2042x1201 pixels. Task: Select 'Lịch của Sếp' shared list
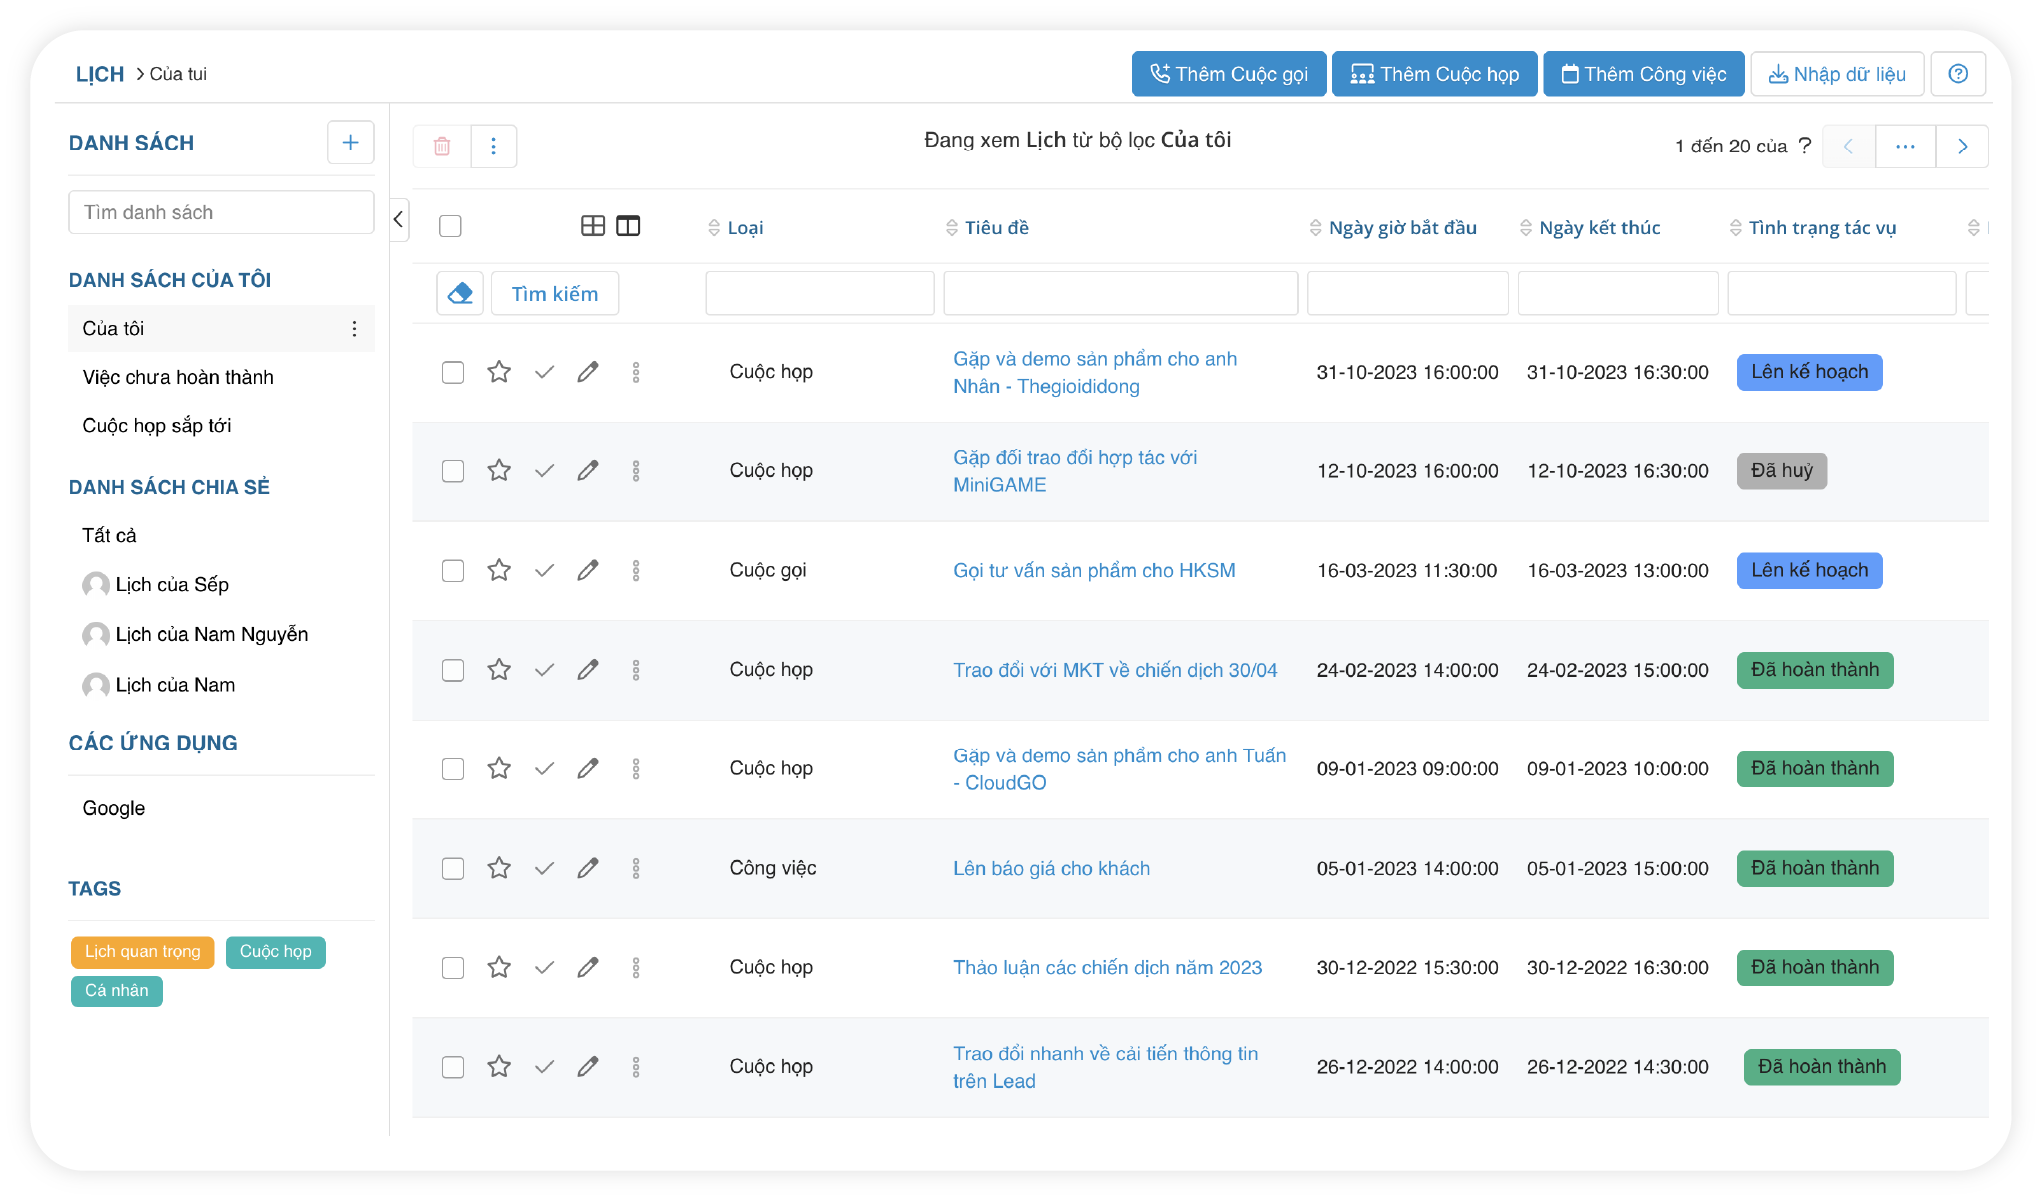click(172, 585)
